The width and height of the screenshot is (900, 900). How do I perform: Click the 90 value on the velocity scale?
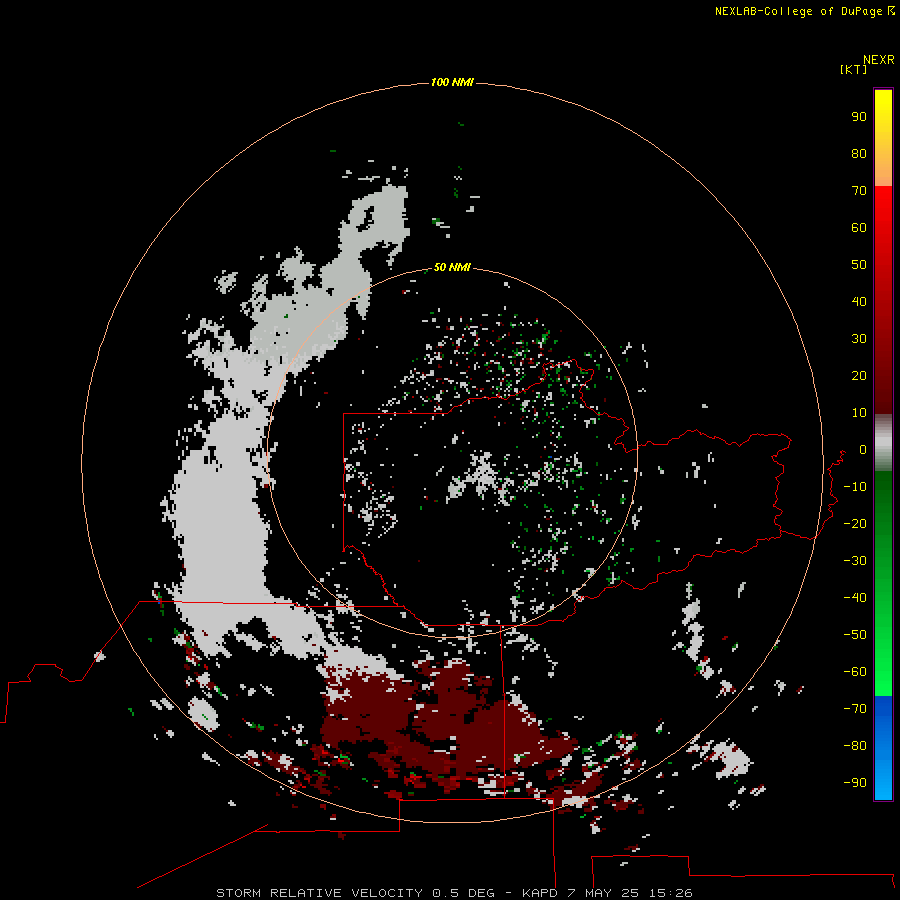[x=859, y=117]
